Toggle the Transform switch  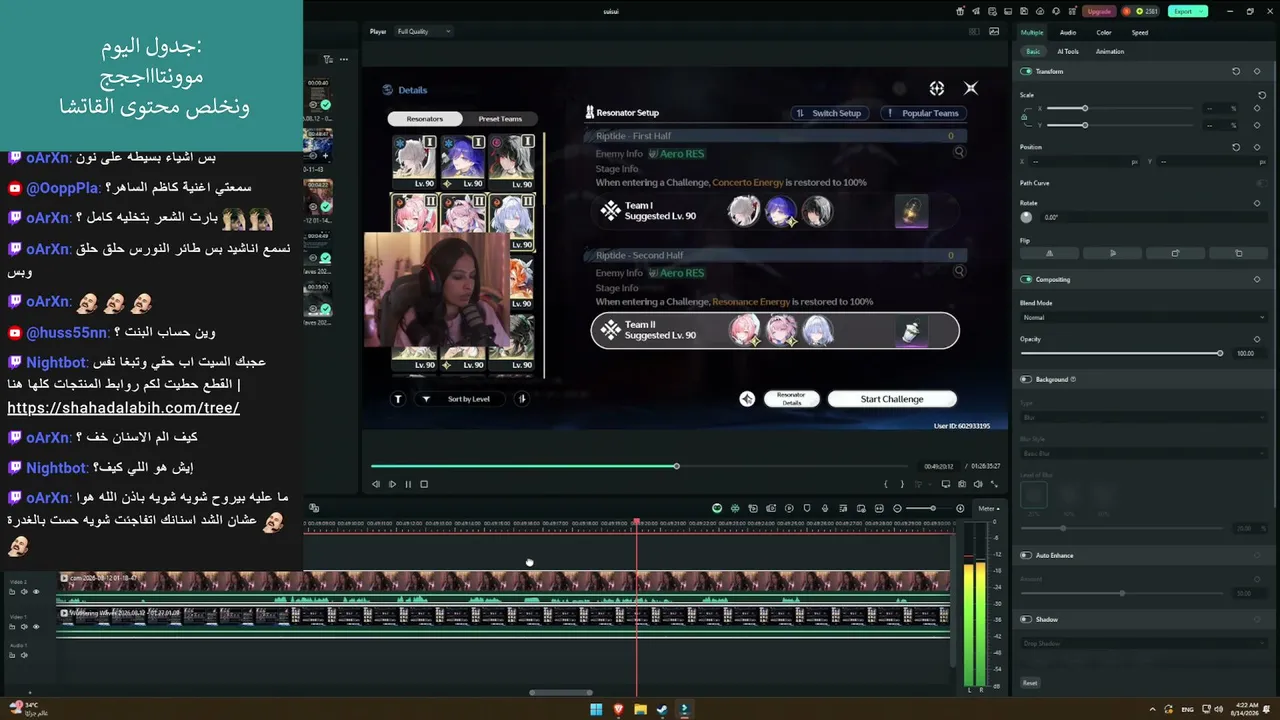(1026, 71)
